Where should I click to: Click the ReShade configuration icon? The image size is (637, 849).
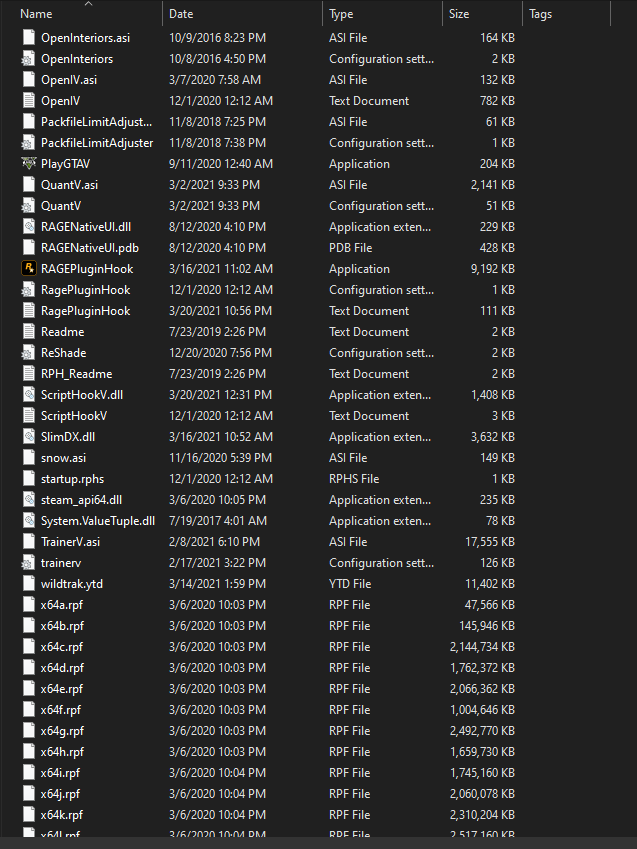tap(28, 353)
